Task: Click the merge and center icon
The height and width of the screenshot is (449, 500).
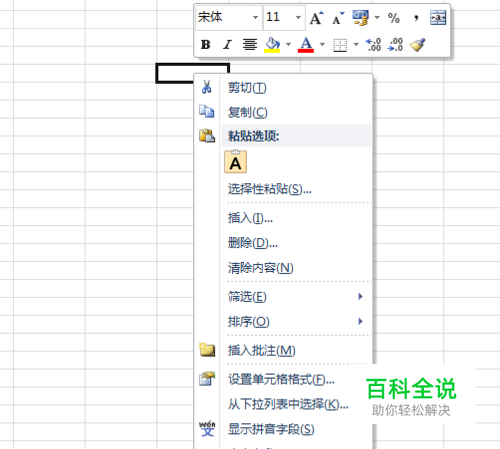Action: (x=438, y=18)
